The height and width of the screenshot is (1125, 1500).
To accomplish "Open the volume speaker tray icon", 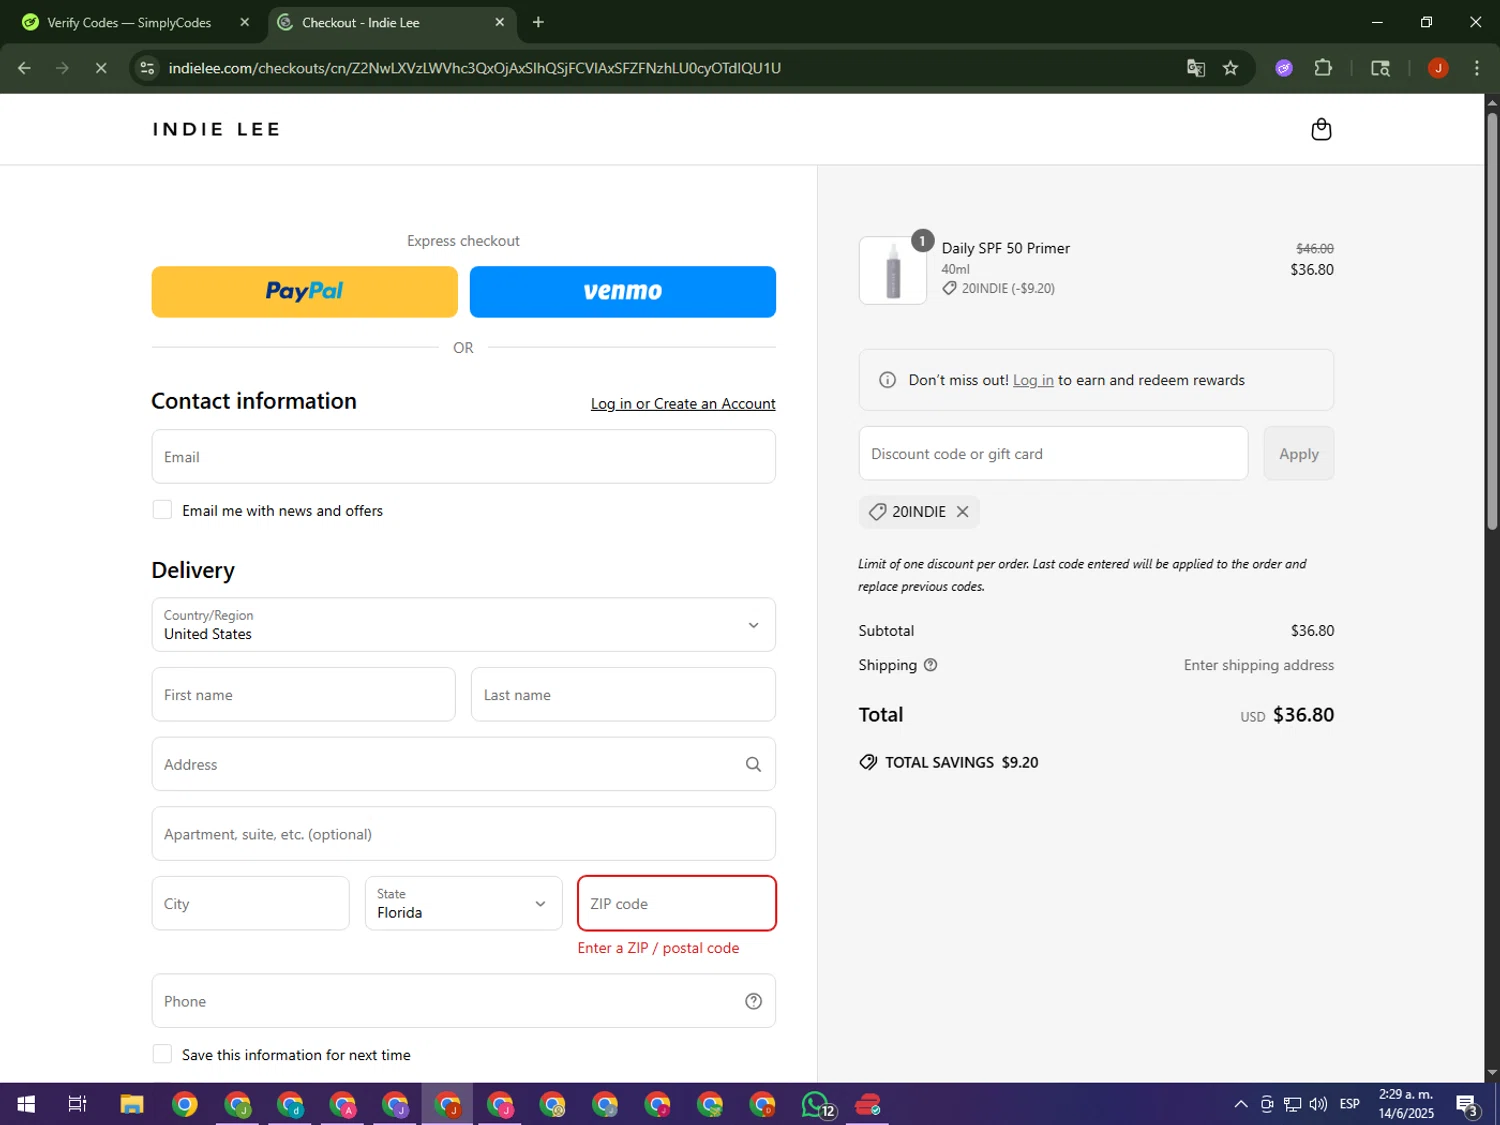I will click(x=1318, y=1104).
